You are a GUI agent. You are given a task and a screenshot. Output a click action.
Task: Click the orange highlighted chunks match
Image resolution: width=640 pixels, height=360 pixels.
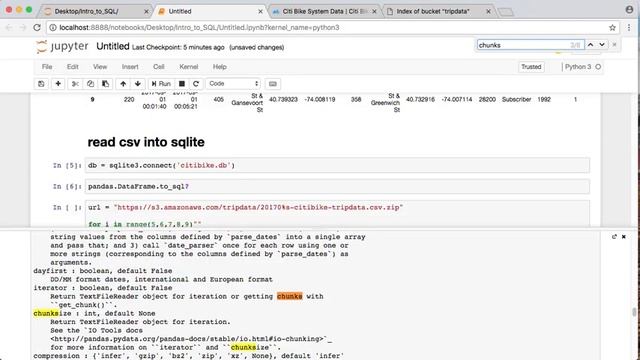(x=289, y=296)
